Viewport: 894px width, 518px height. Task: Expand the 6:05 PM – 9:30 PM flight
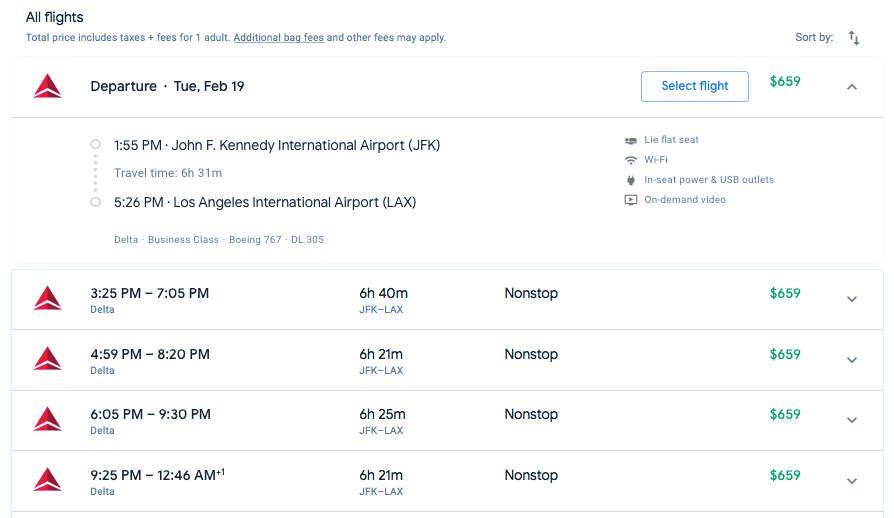click(x=852, y=420)
